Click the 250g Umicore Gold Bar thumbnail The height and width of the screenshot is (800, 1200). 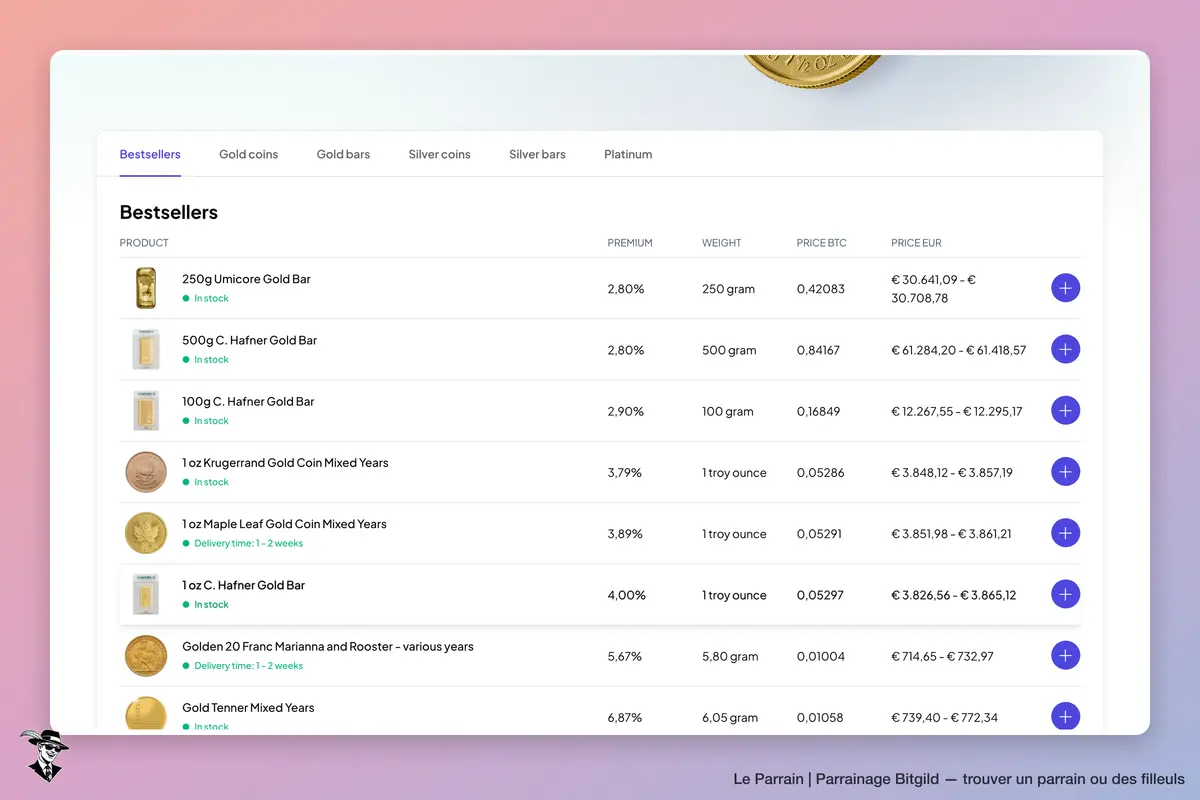146,288
